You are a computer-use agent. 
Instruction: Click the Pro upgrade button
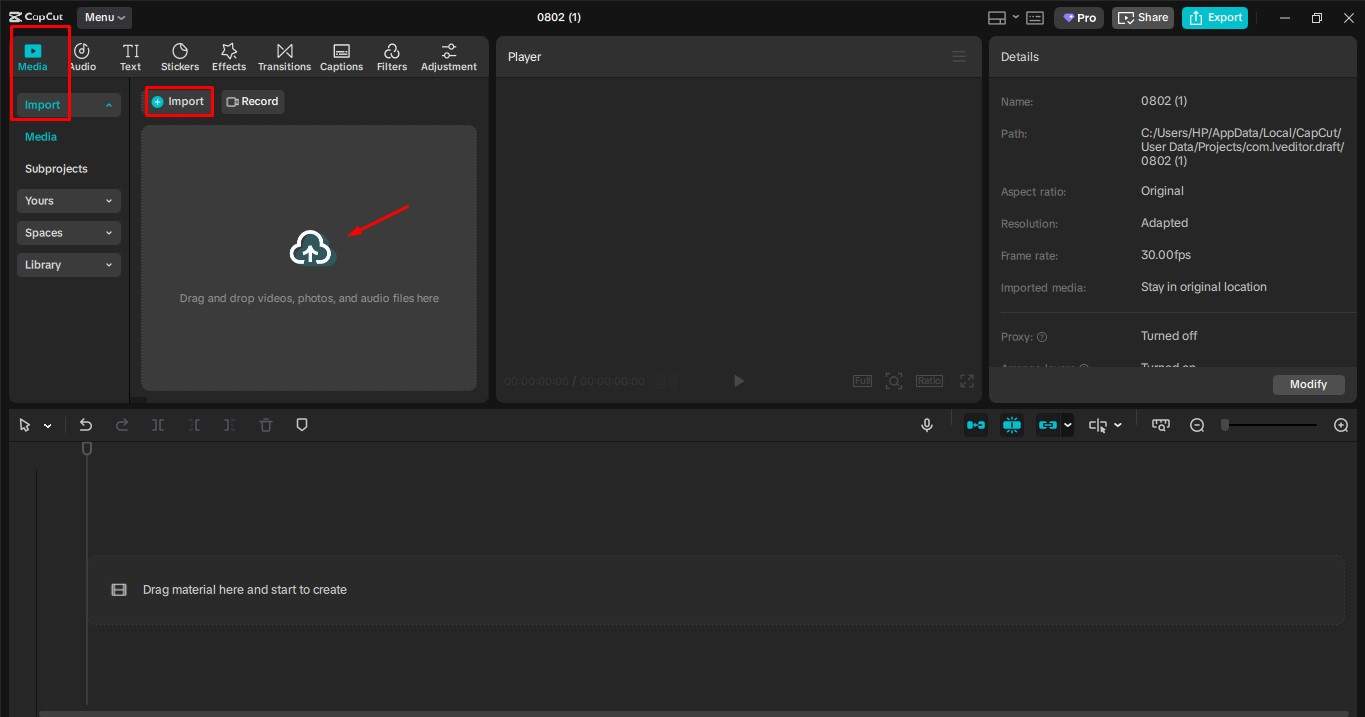[1079, 18]
